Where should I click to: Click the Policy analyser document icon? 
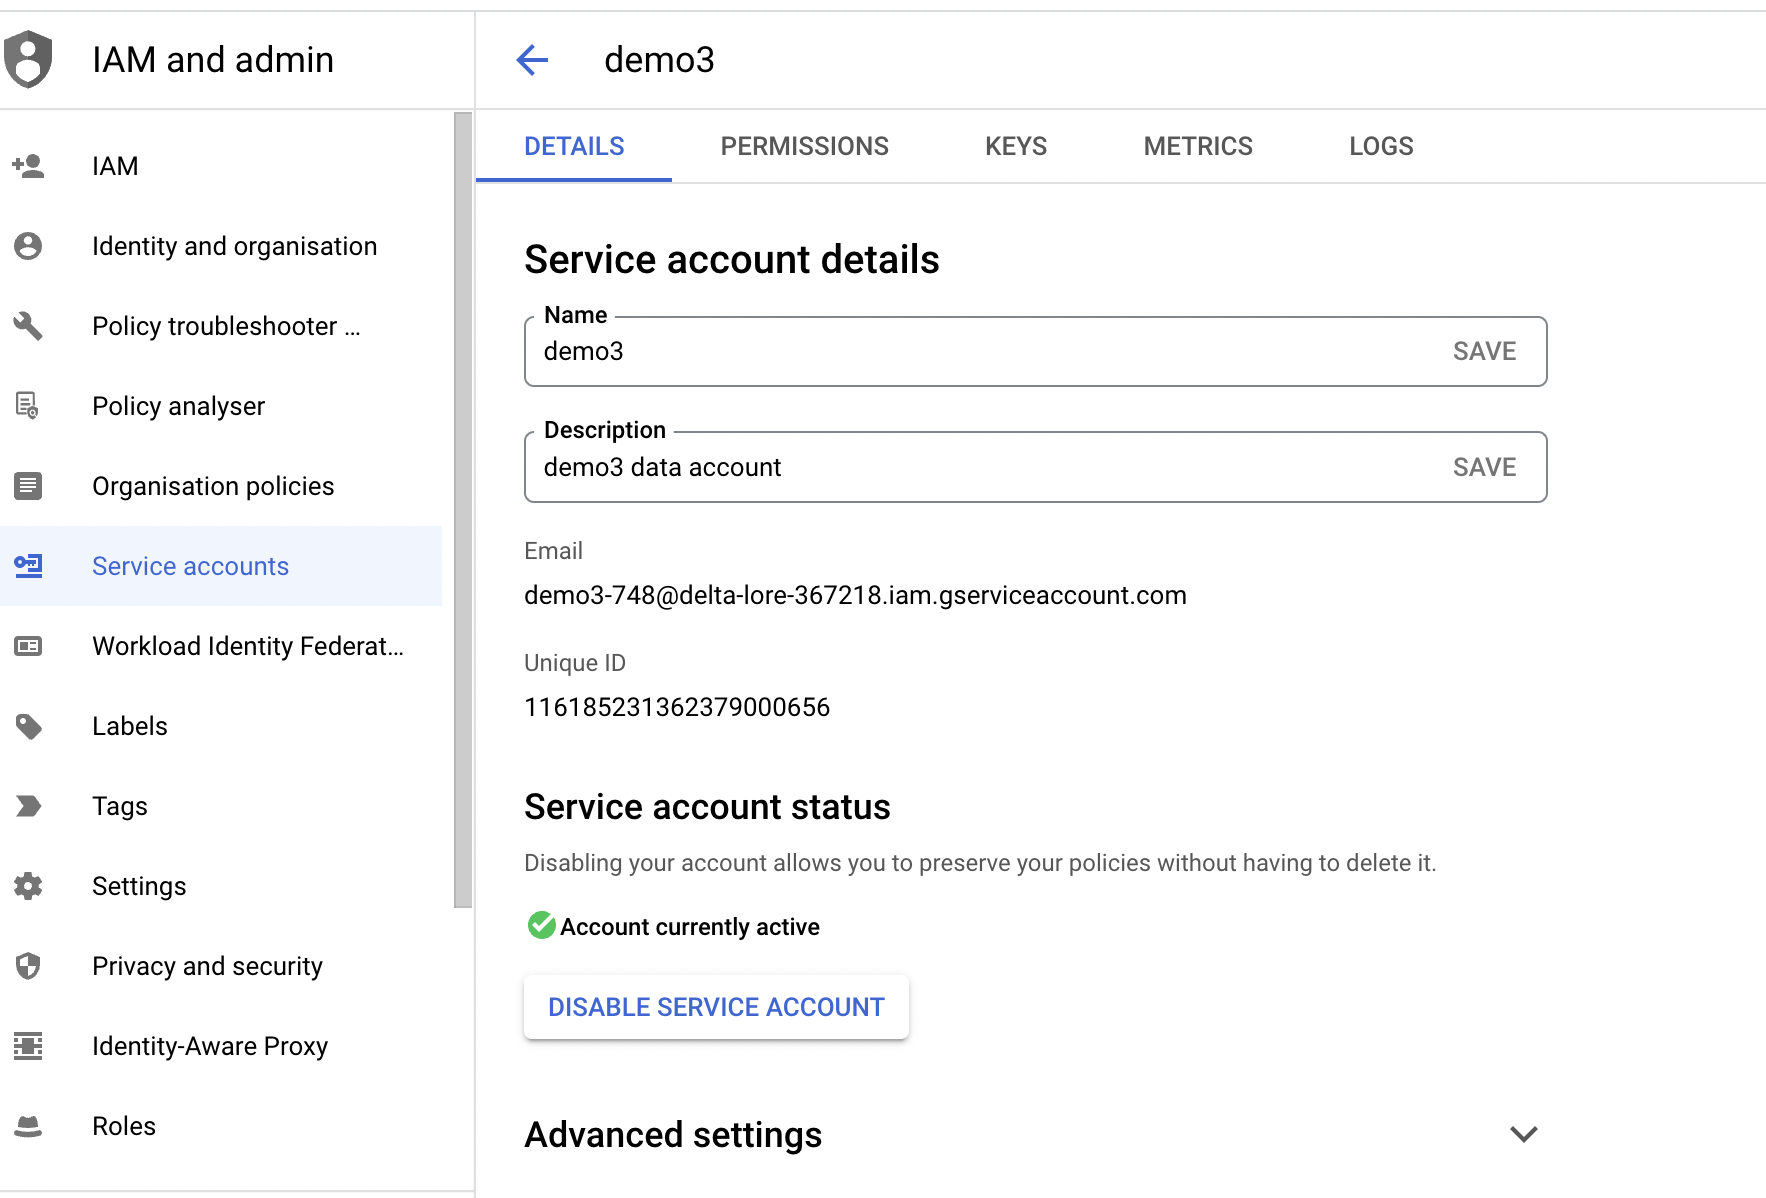28,406
